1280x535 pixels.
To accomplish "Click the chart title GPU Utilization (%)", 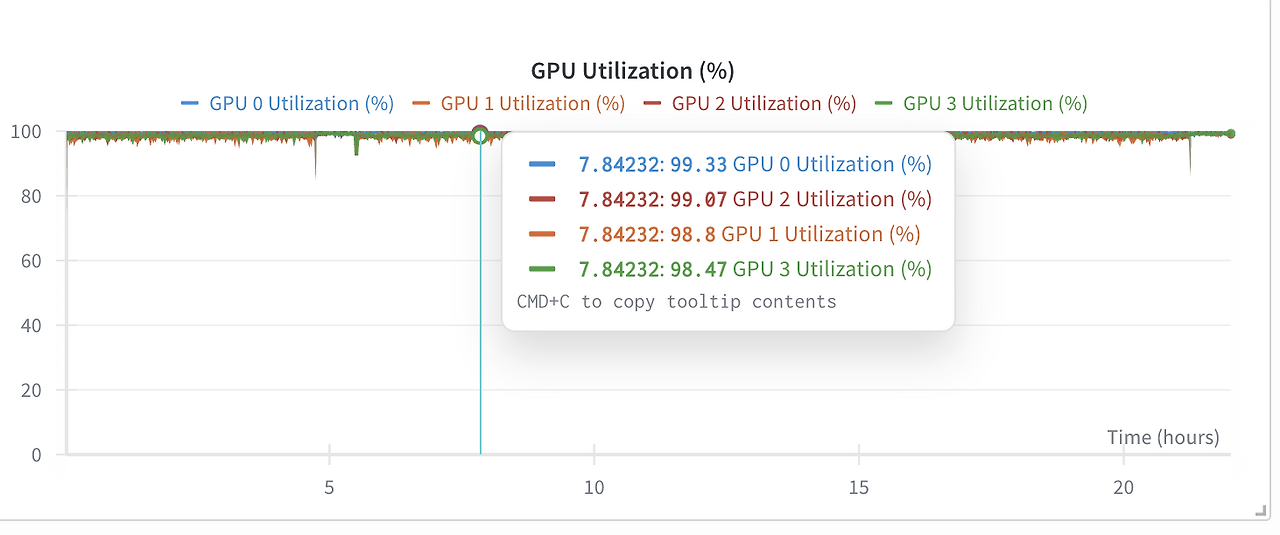I will [632, 71].
